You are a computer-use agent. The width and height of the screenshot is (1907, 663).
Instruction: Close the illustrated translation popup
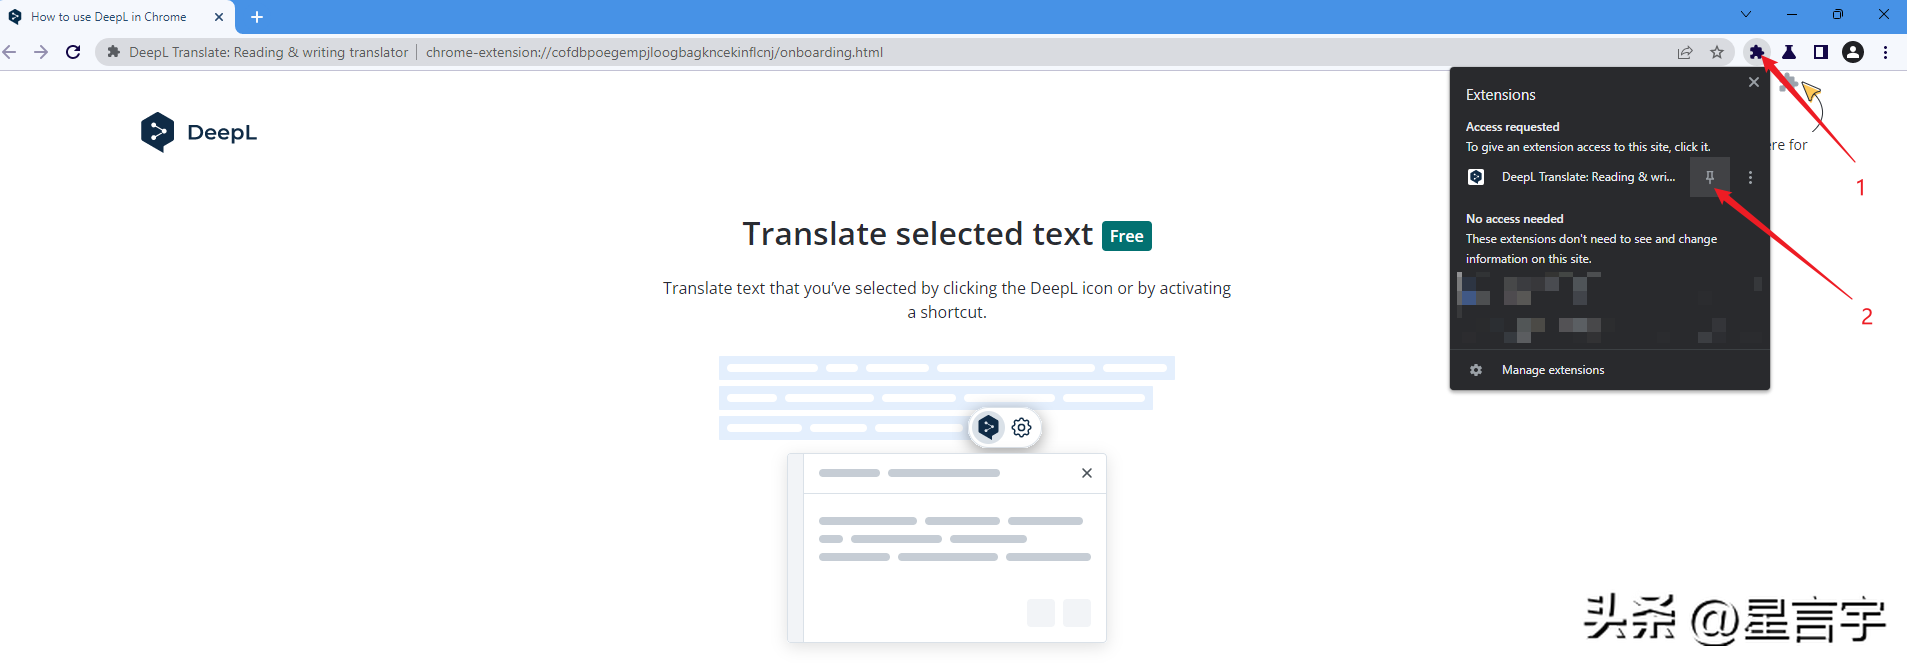click(1087, 473)
